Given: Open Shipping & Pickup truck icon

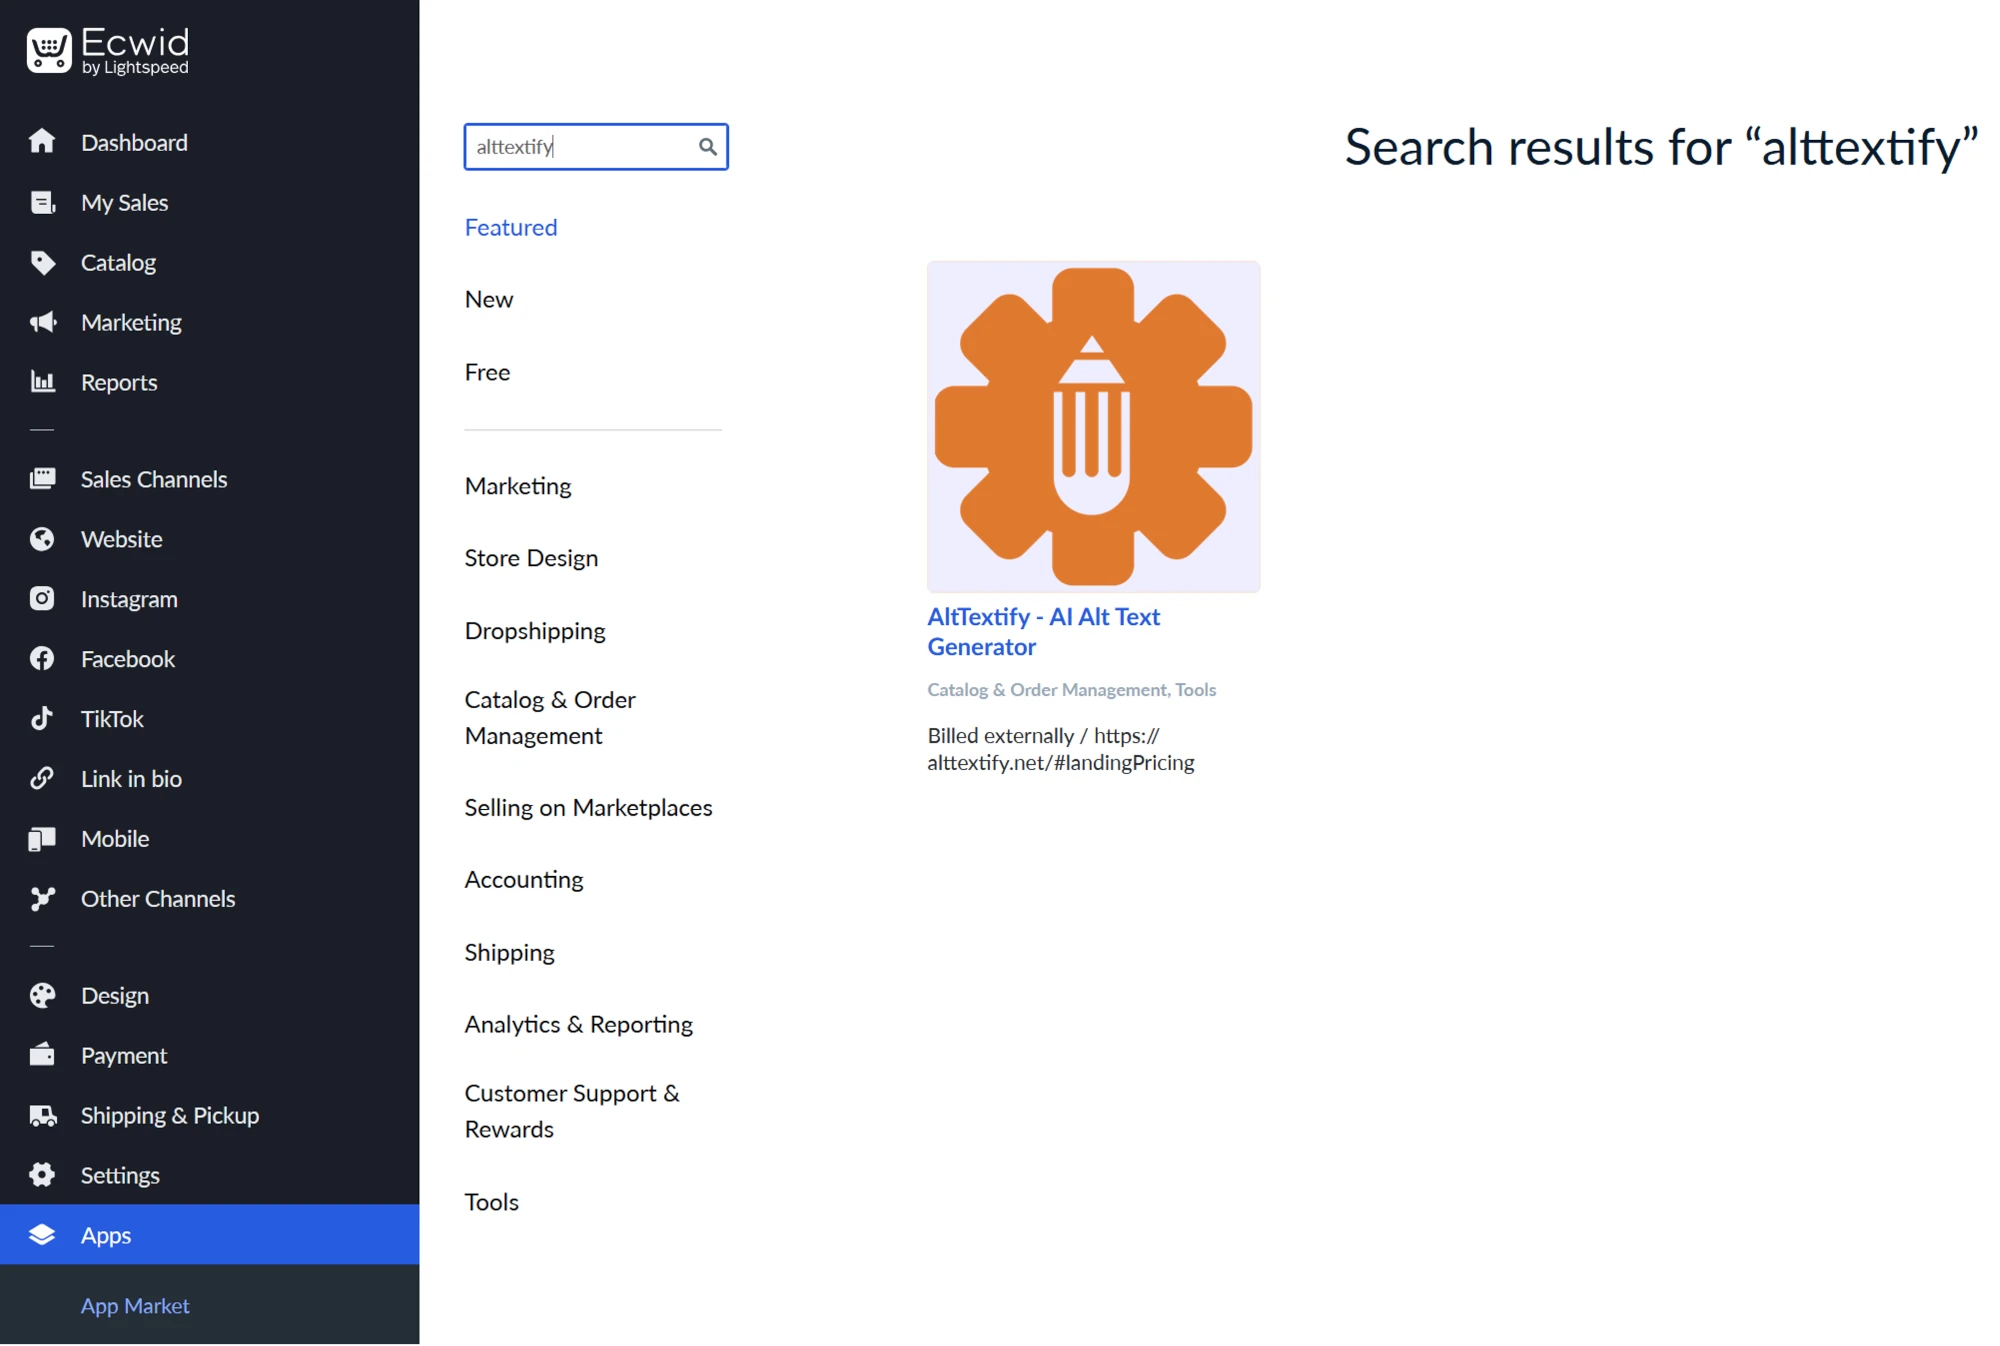Looking at the screenshot, I should click(44, 1115).
